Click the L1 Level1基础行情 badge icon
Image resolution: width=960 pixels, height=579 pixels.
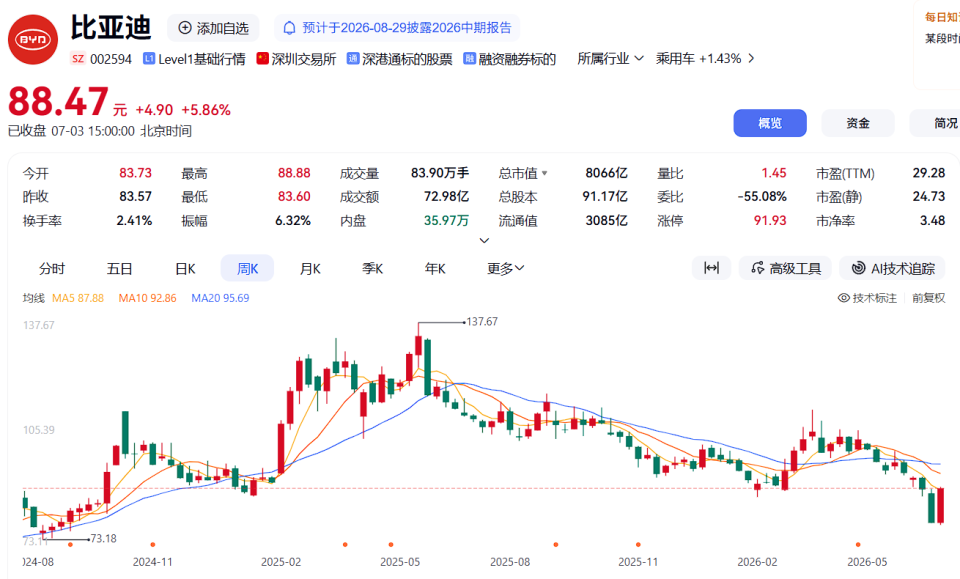(x=148, y=58)
